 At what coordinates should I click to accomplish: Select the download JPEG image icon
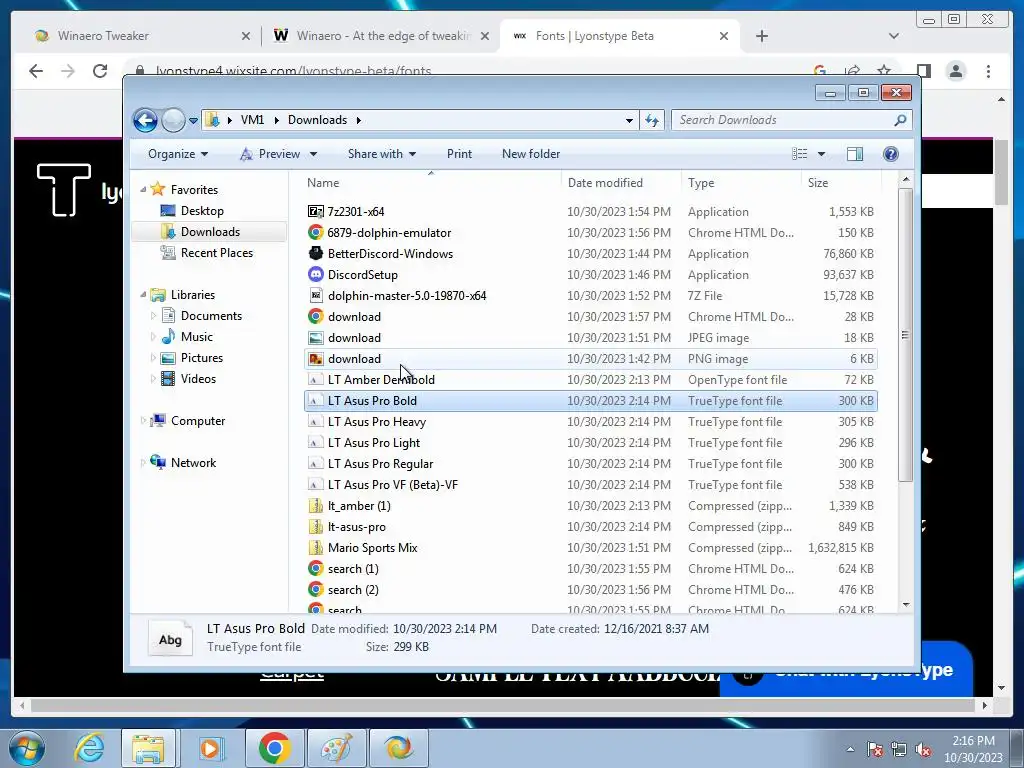pos(315,338)
